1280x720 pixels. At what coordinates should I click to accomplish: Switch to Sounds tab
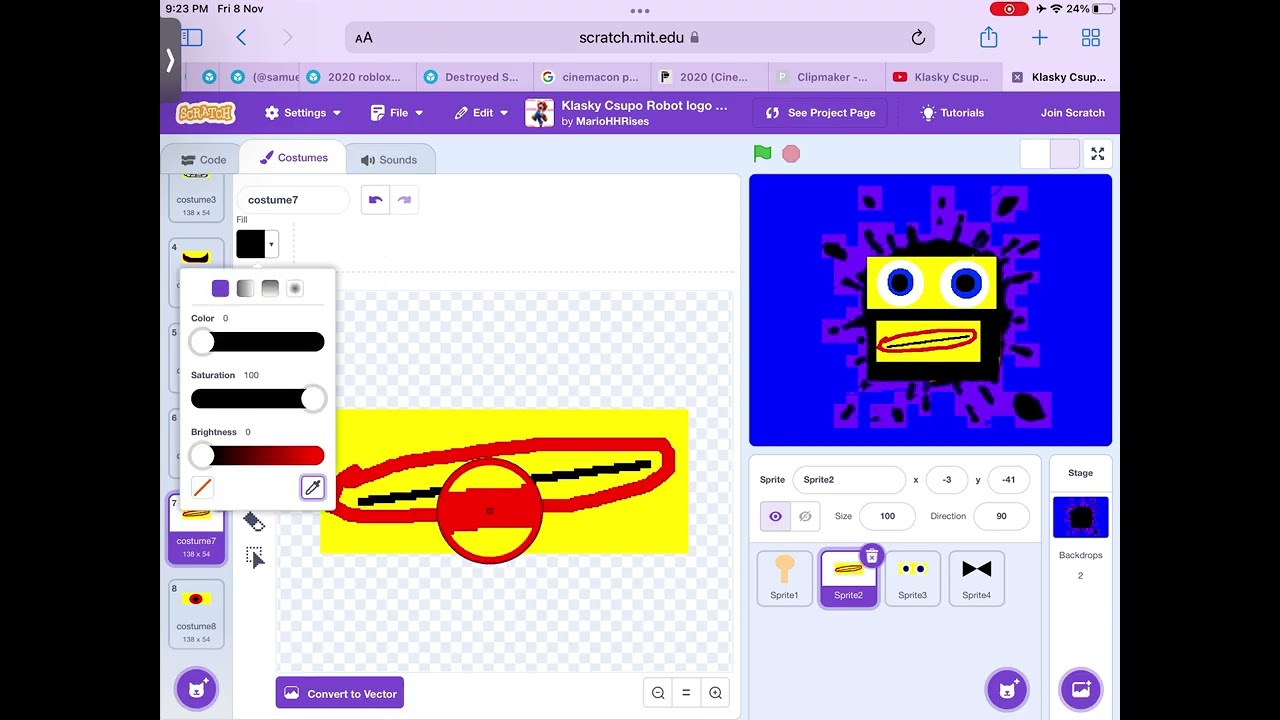click(389, 160)
